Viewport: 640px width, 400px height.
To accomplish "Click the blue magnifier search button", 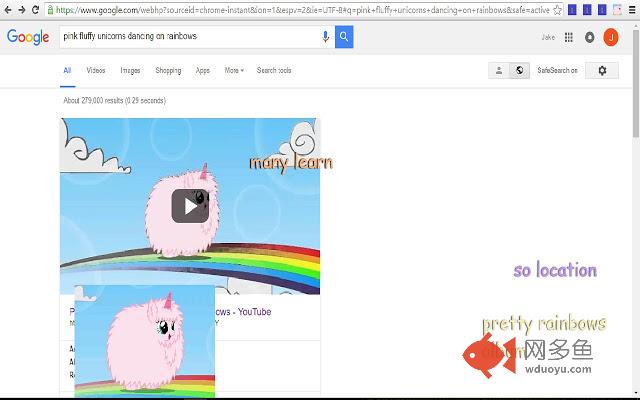I will click(x=344, y=37).
